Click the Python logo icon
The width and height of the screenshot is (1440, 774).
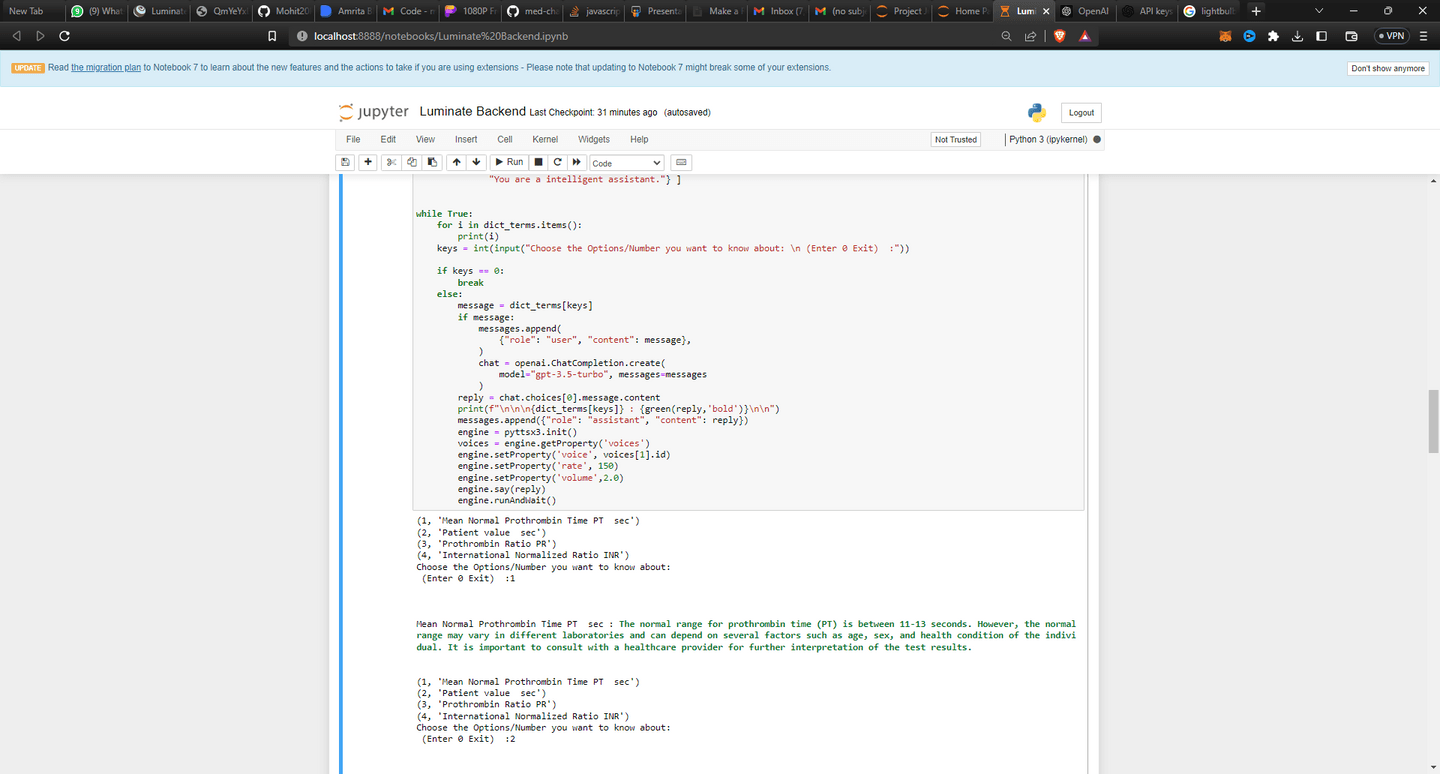1037,113
